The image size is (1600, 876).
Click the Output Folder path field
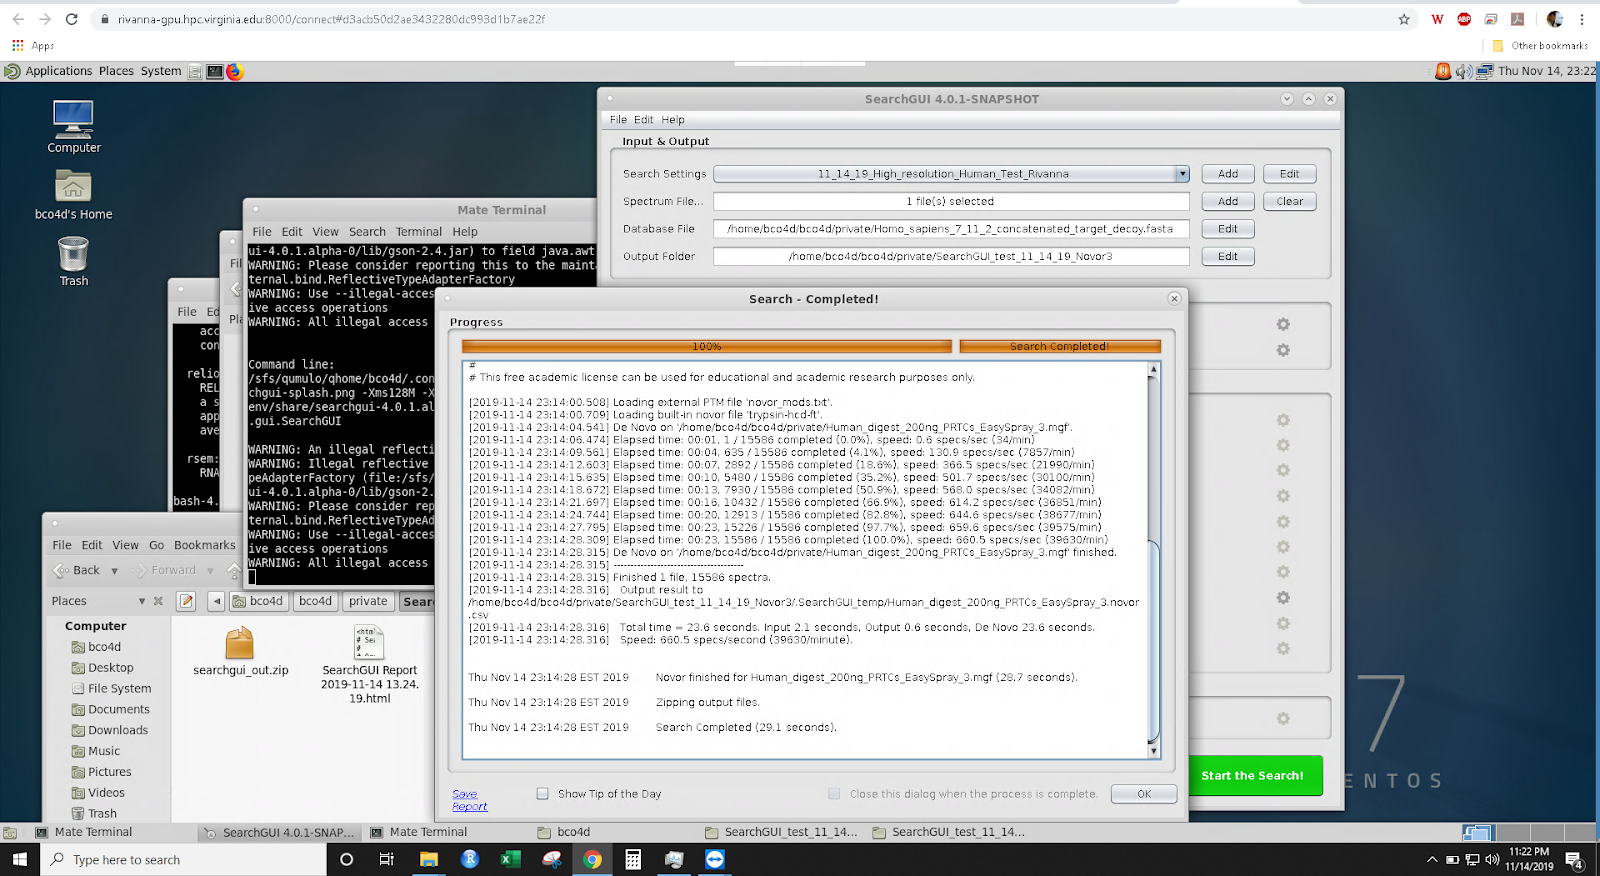coord(950,257)
